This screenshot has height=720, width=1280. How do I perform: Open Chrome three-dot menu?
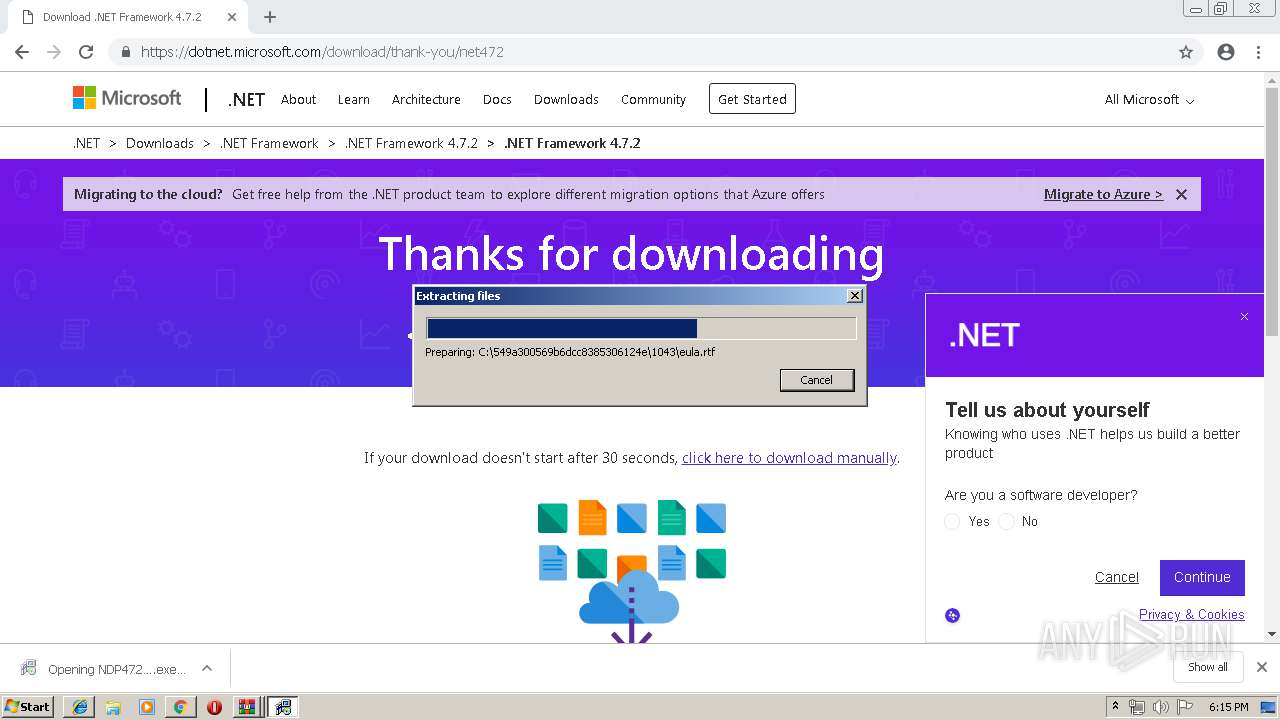(x=1258, y=52)
